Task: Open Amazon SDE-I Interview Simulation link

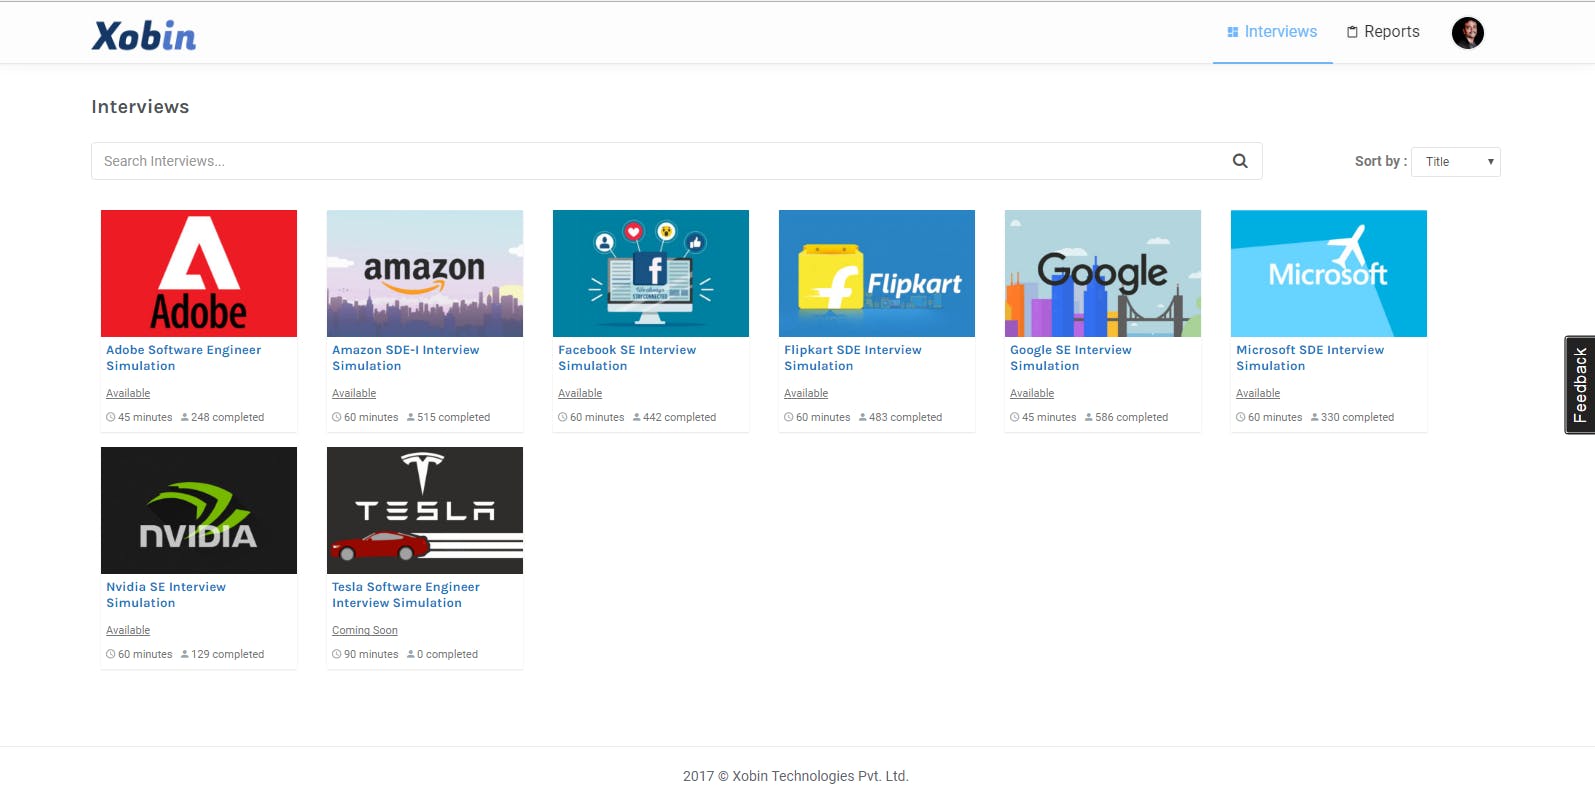Action: (406, 358)
